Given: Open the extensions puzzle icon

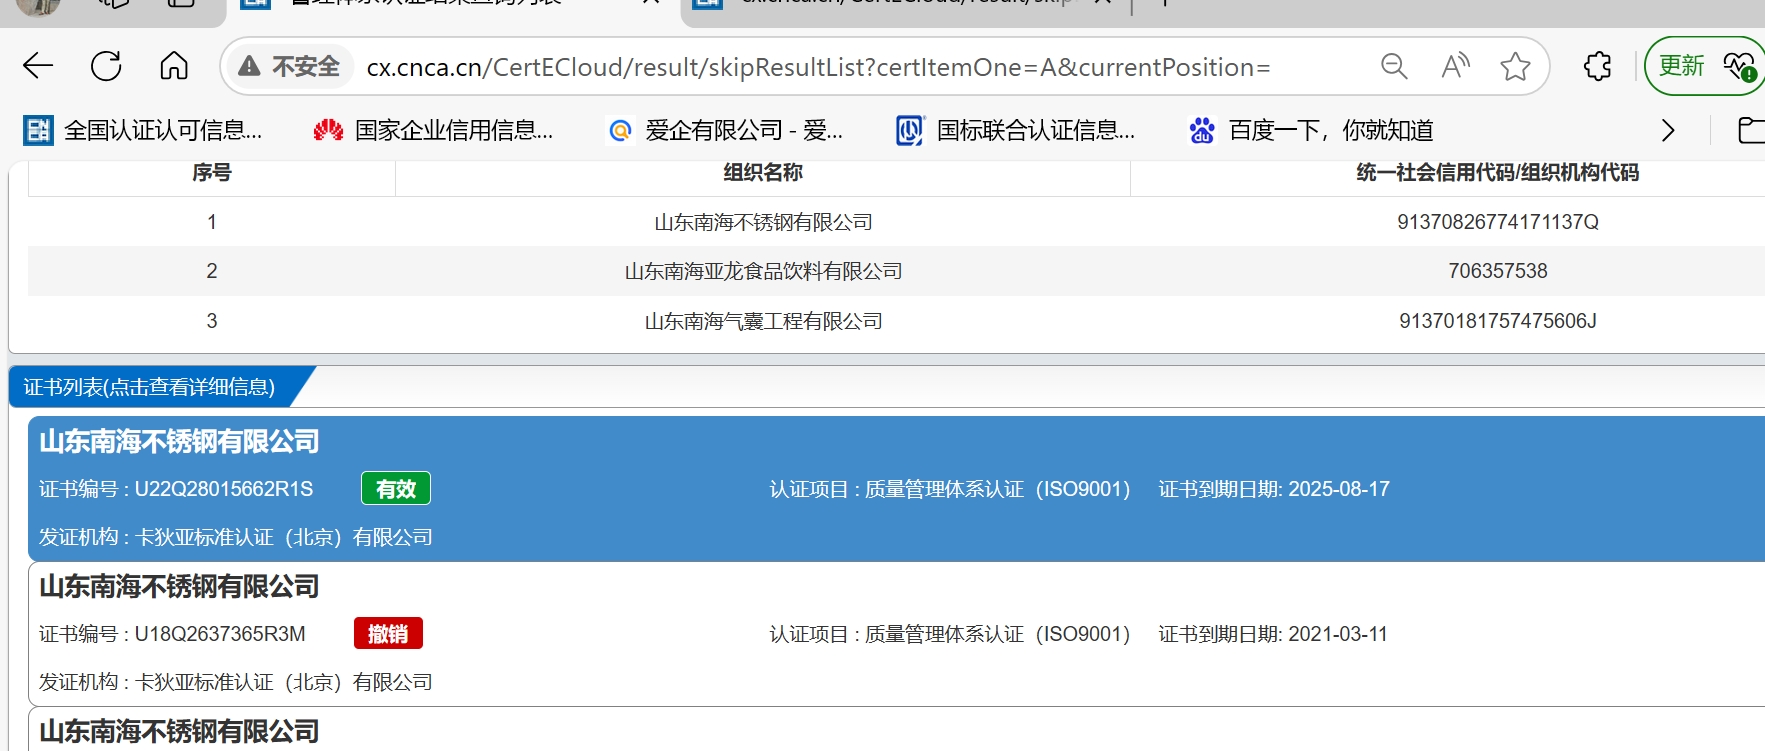Looking at the screenshot, I should pyautogui.click(x=1598, y=66).
